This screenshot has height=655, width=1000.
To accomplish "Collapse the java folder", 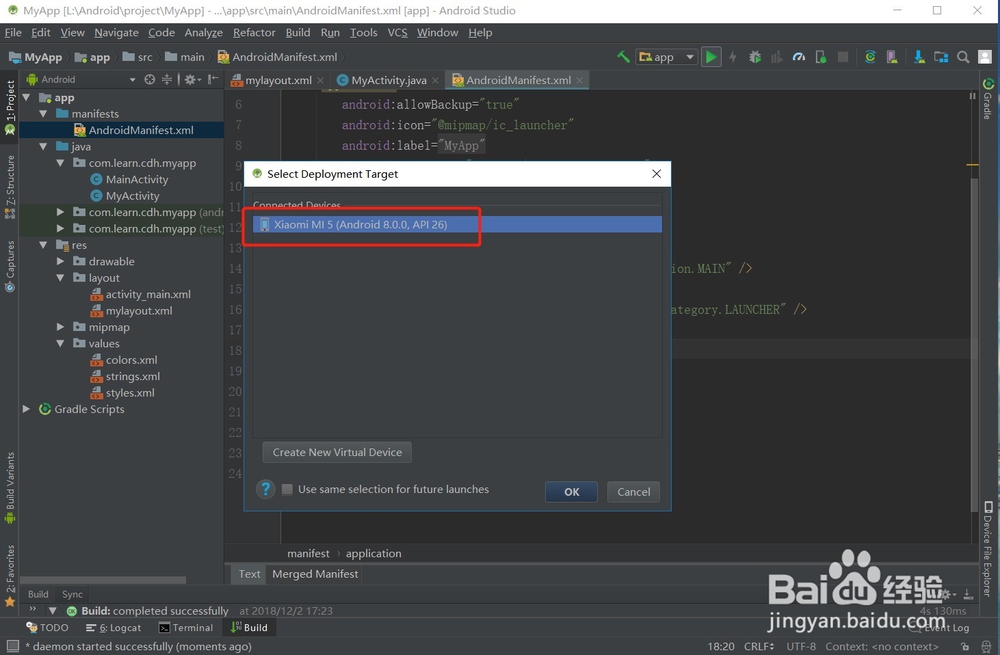I will tap(43, 146).
